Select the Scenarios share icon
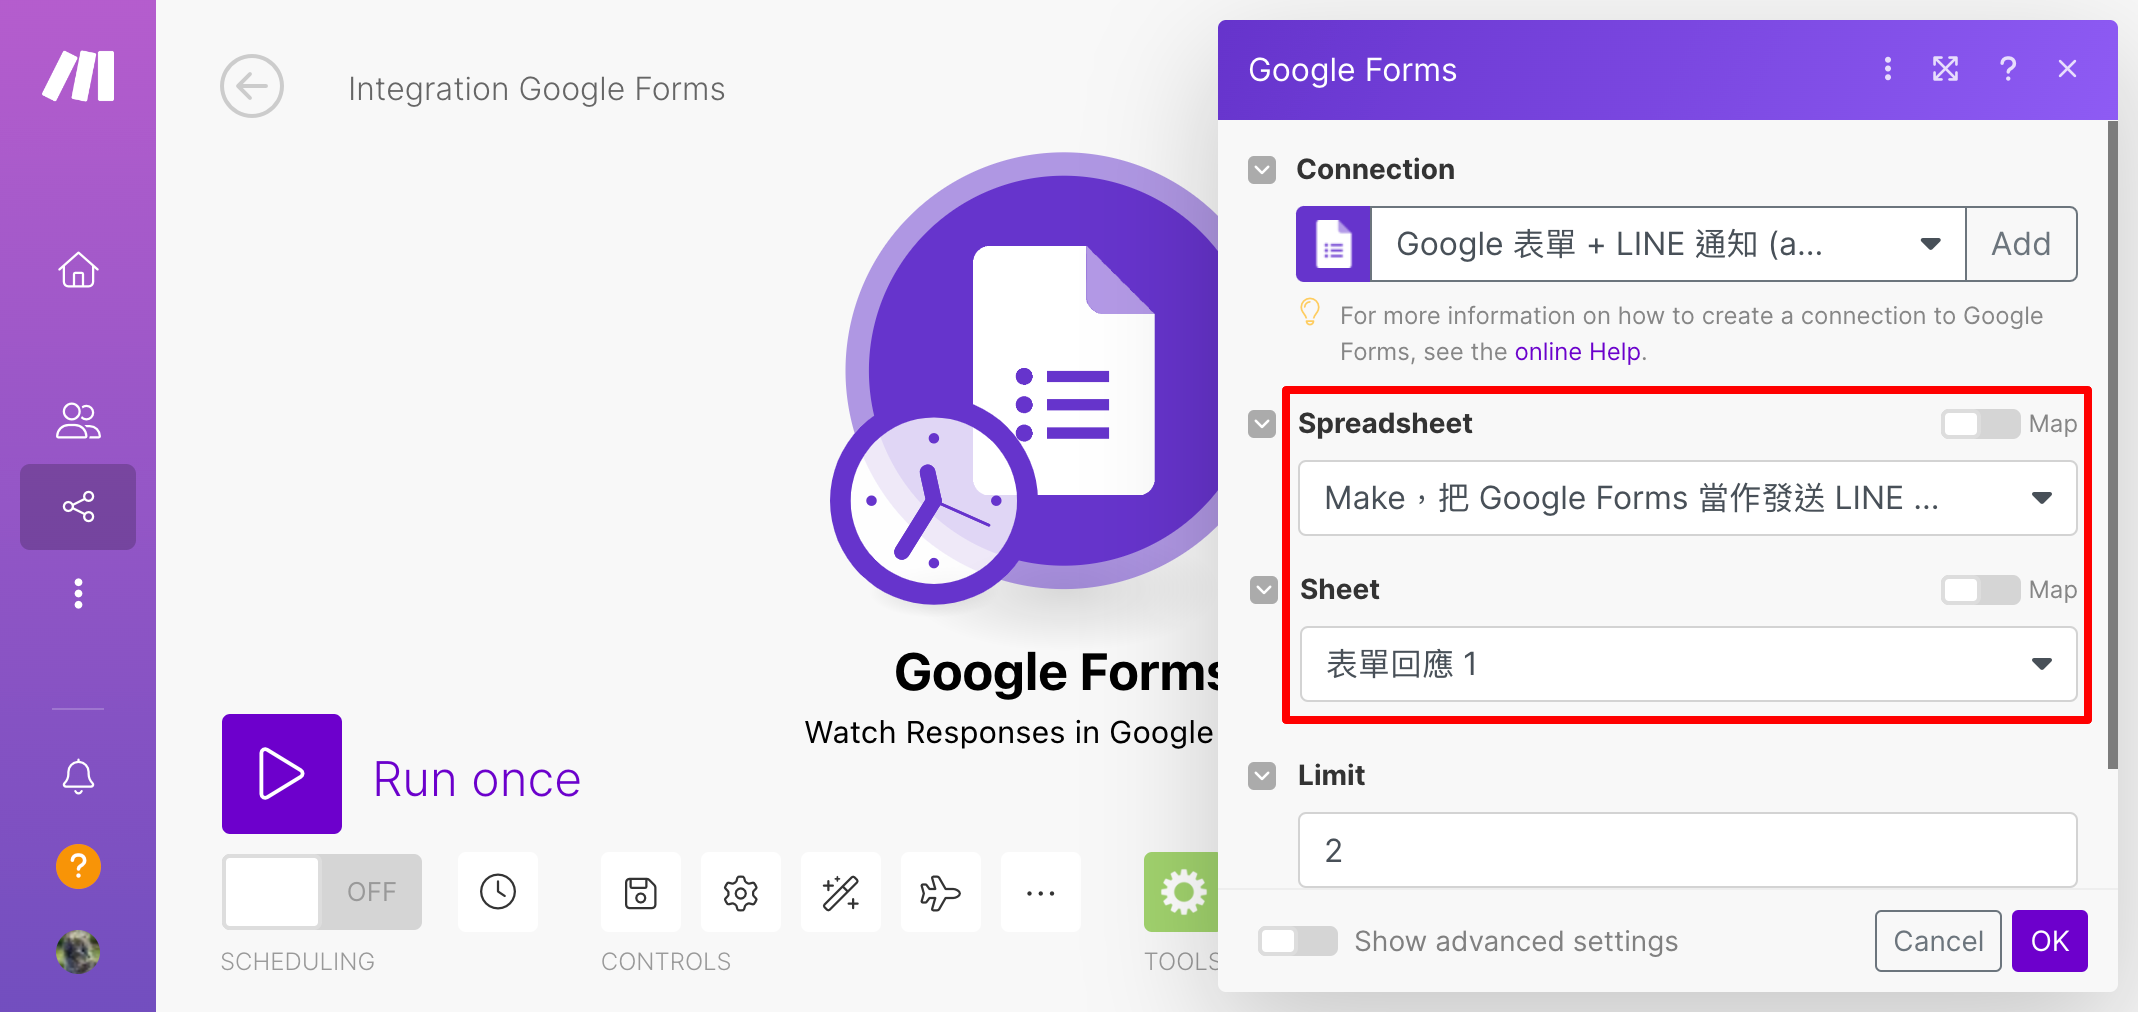The width and height of the screenshot is (2138, 1012). [x=78, y=507]
